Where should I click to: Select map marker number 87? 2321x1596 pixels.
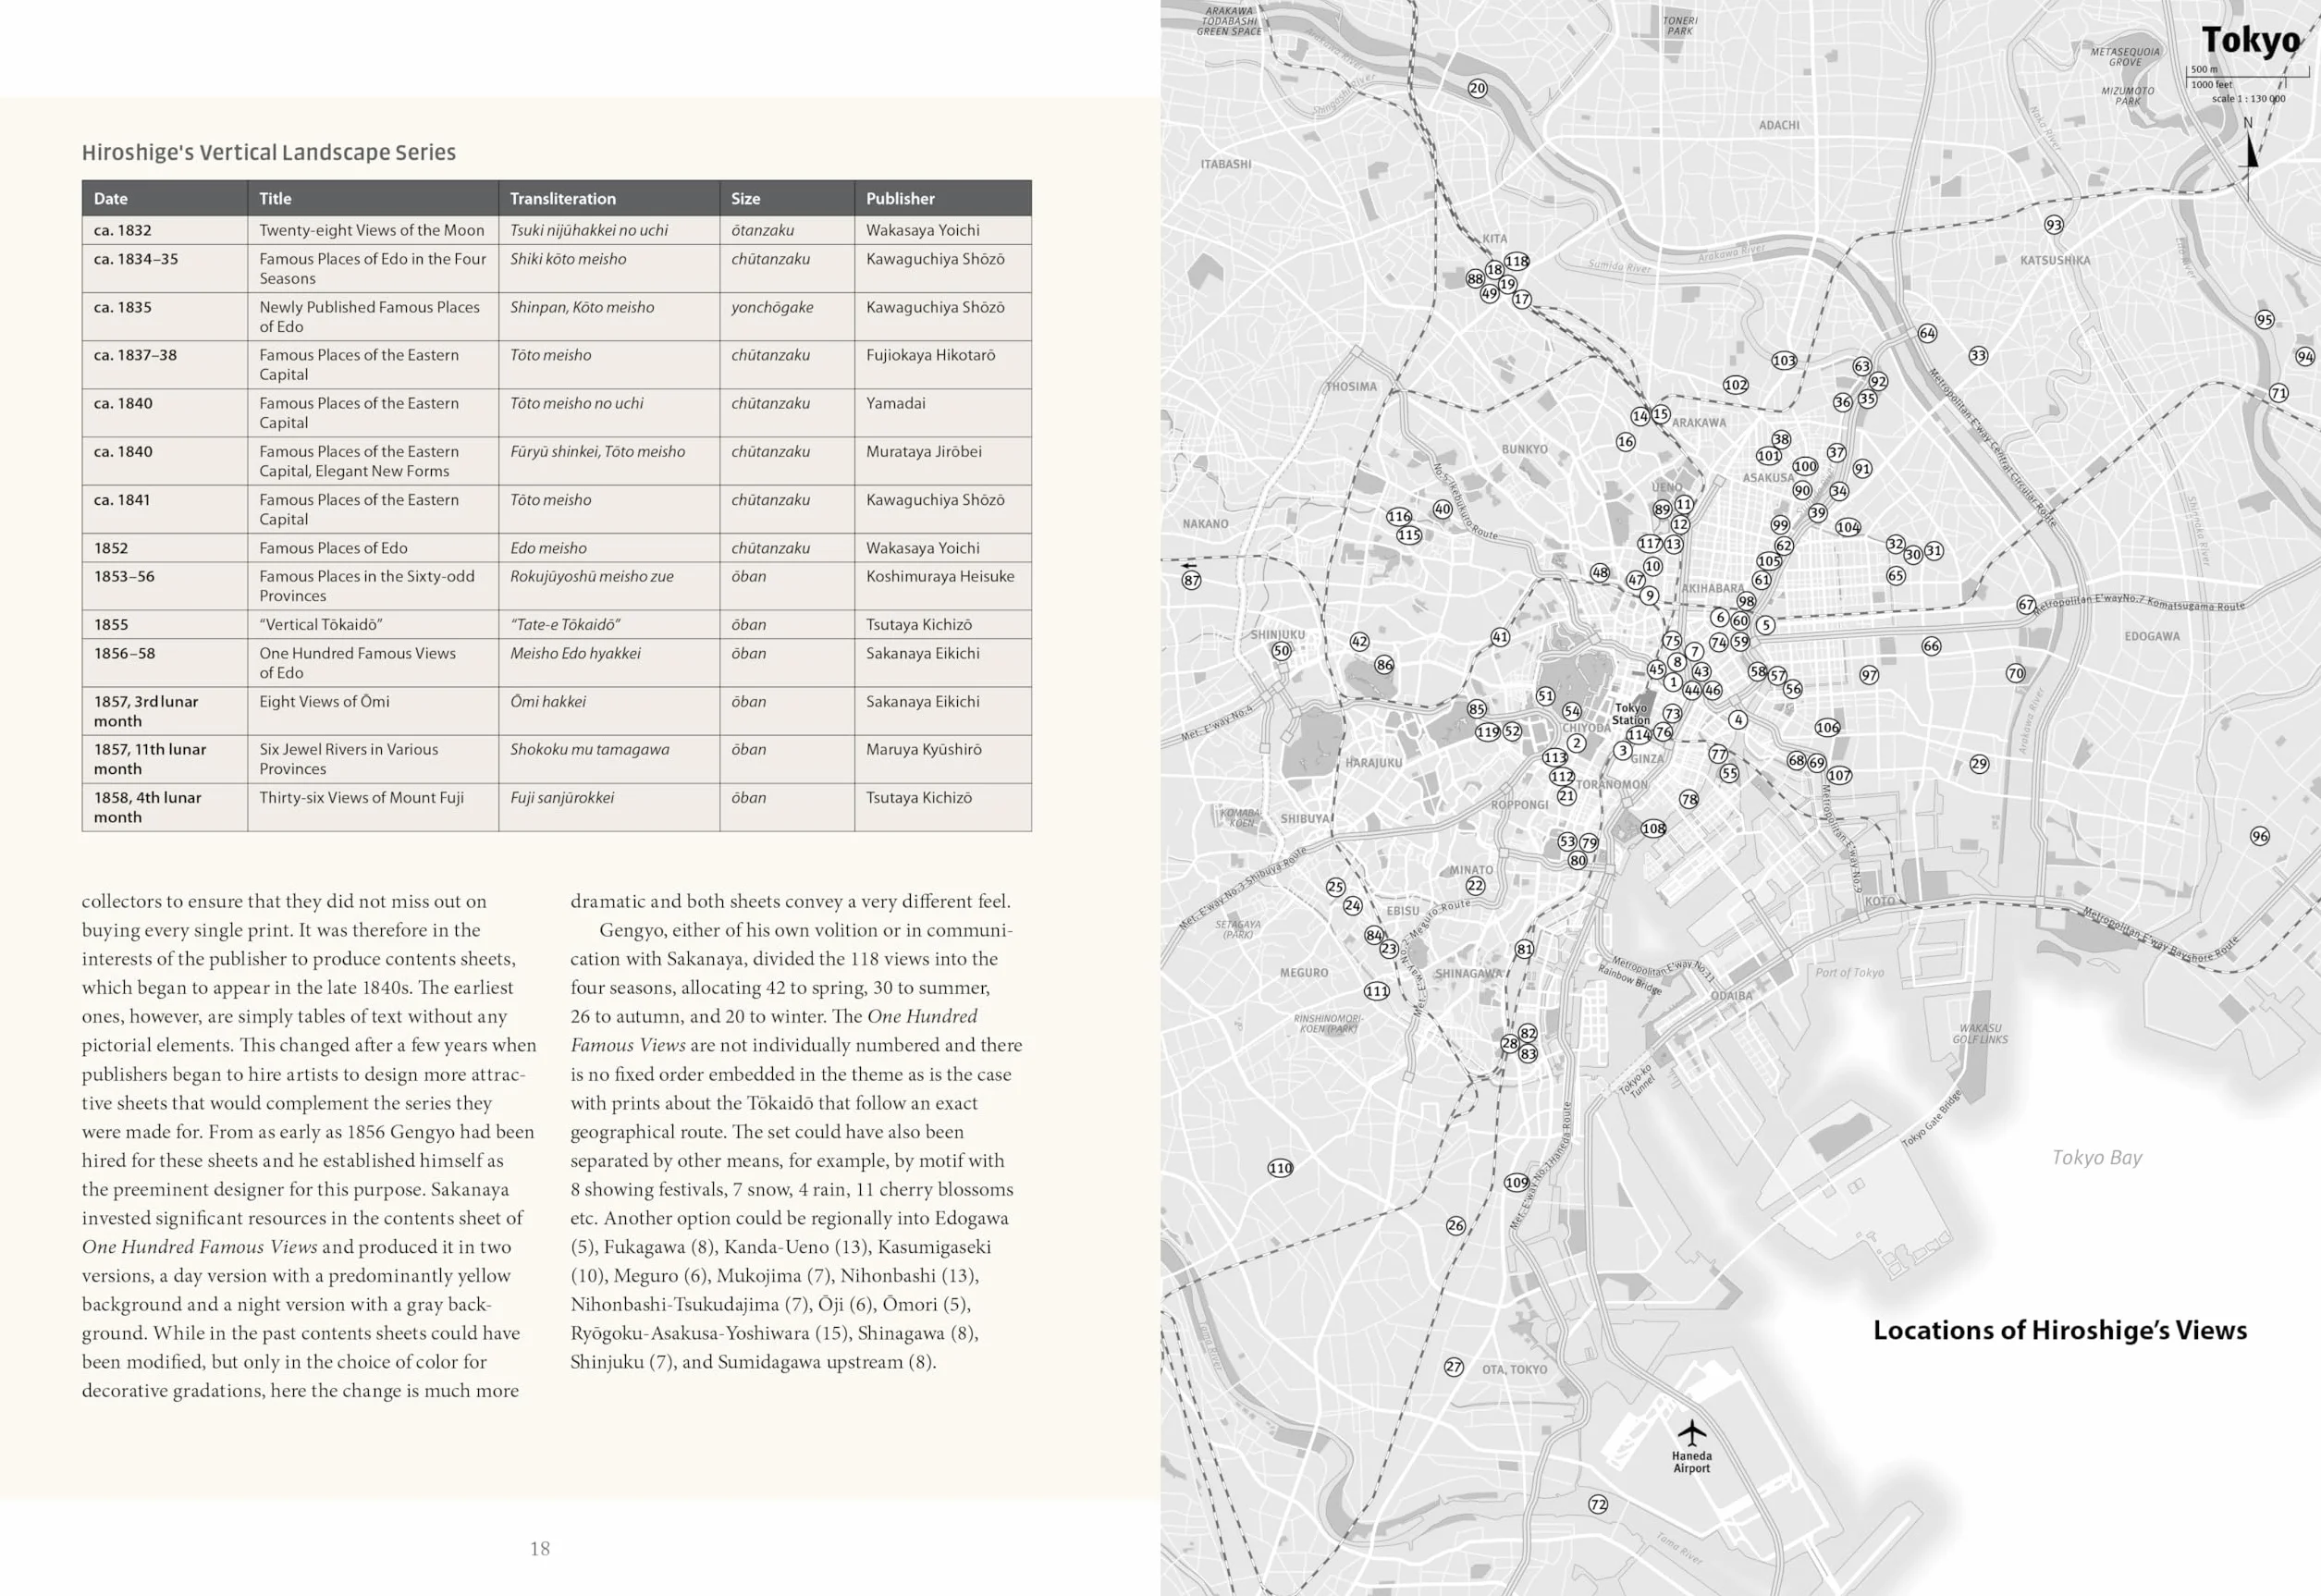coord(1191,580)
